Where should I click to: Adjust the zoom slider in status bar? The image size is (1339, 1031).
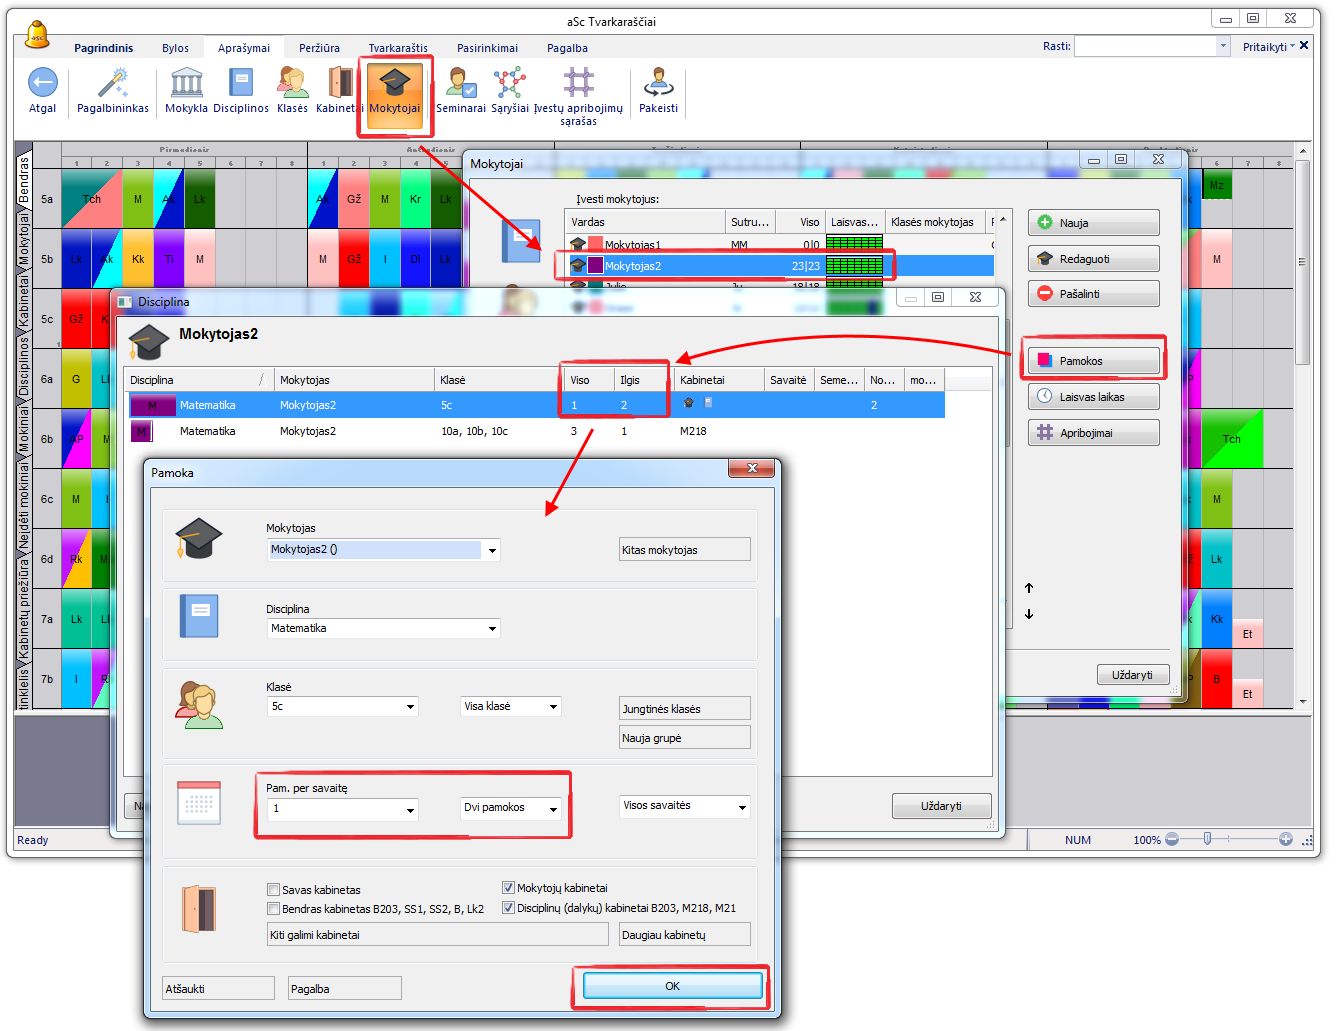1208,839
